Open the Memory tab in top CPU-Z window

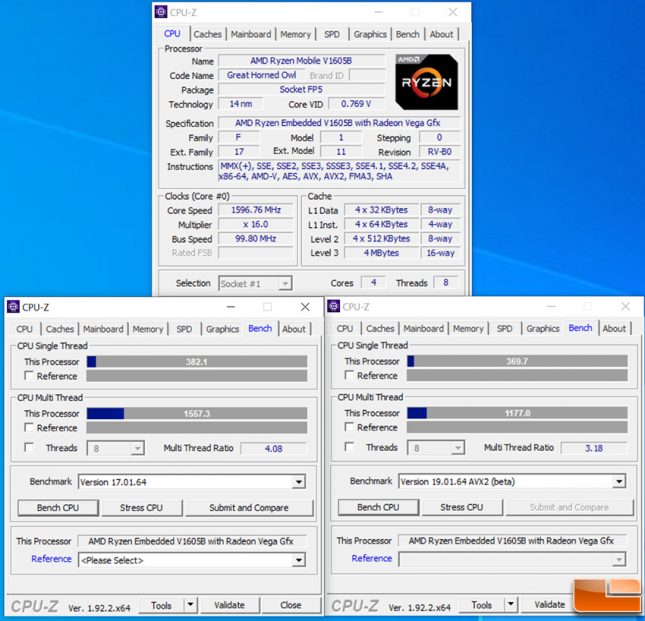(x=295, y=34)
